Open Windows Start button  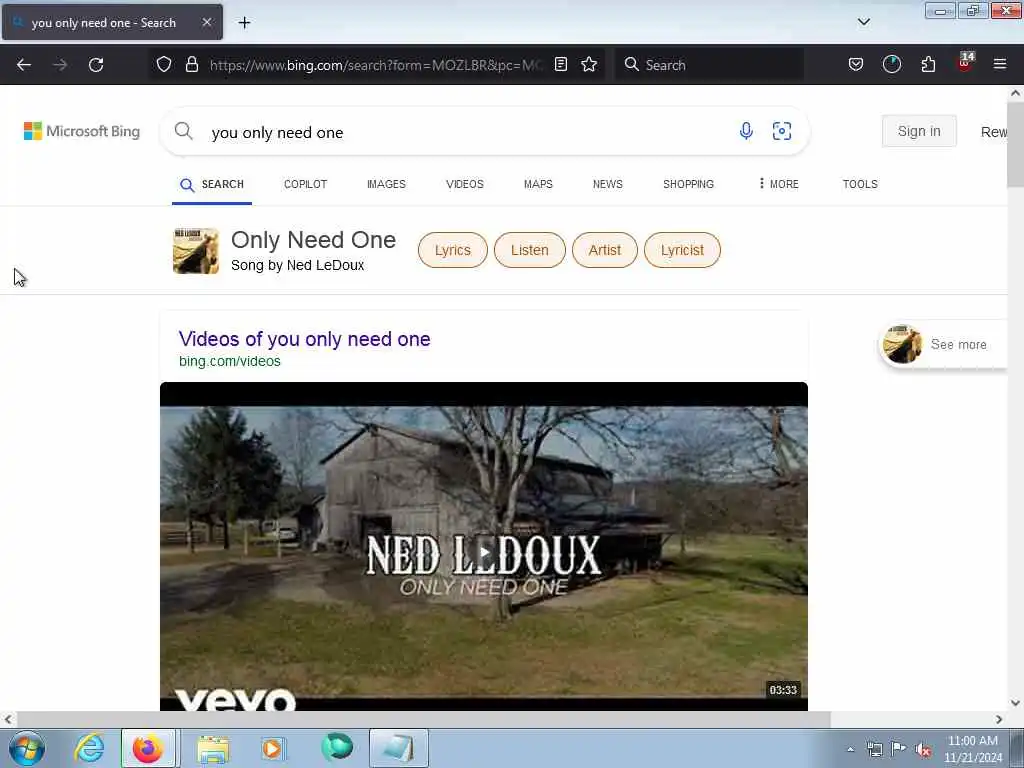[27, 748]
